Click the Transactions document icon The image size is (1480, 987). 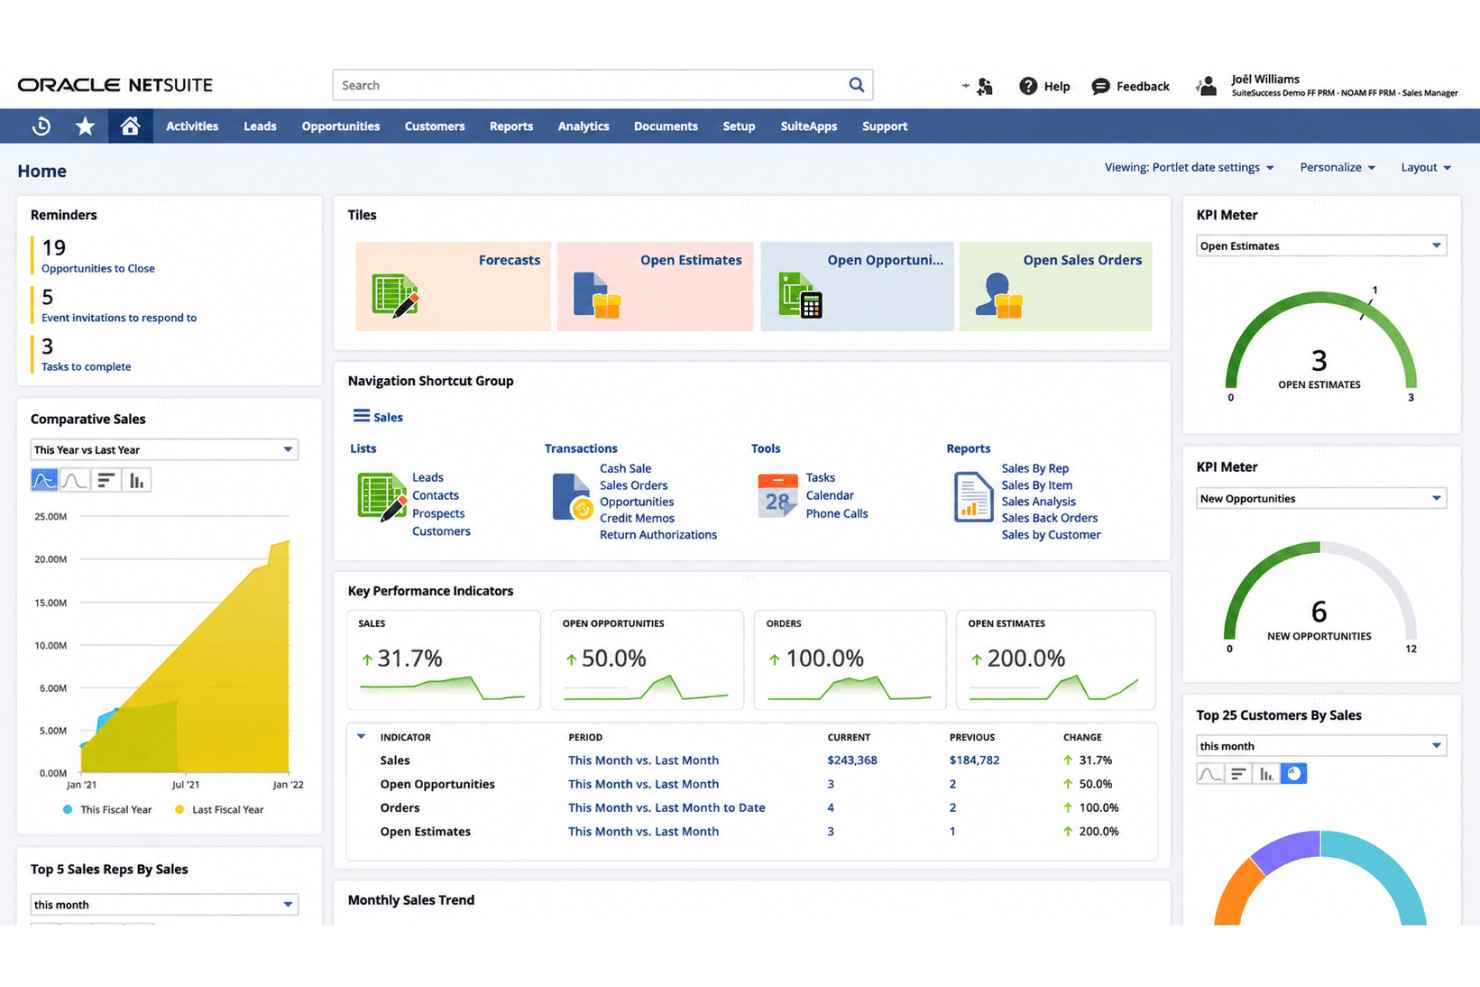tap(572, 497)
